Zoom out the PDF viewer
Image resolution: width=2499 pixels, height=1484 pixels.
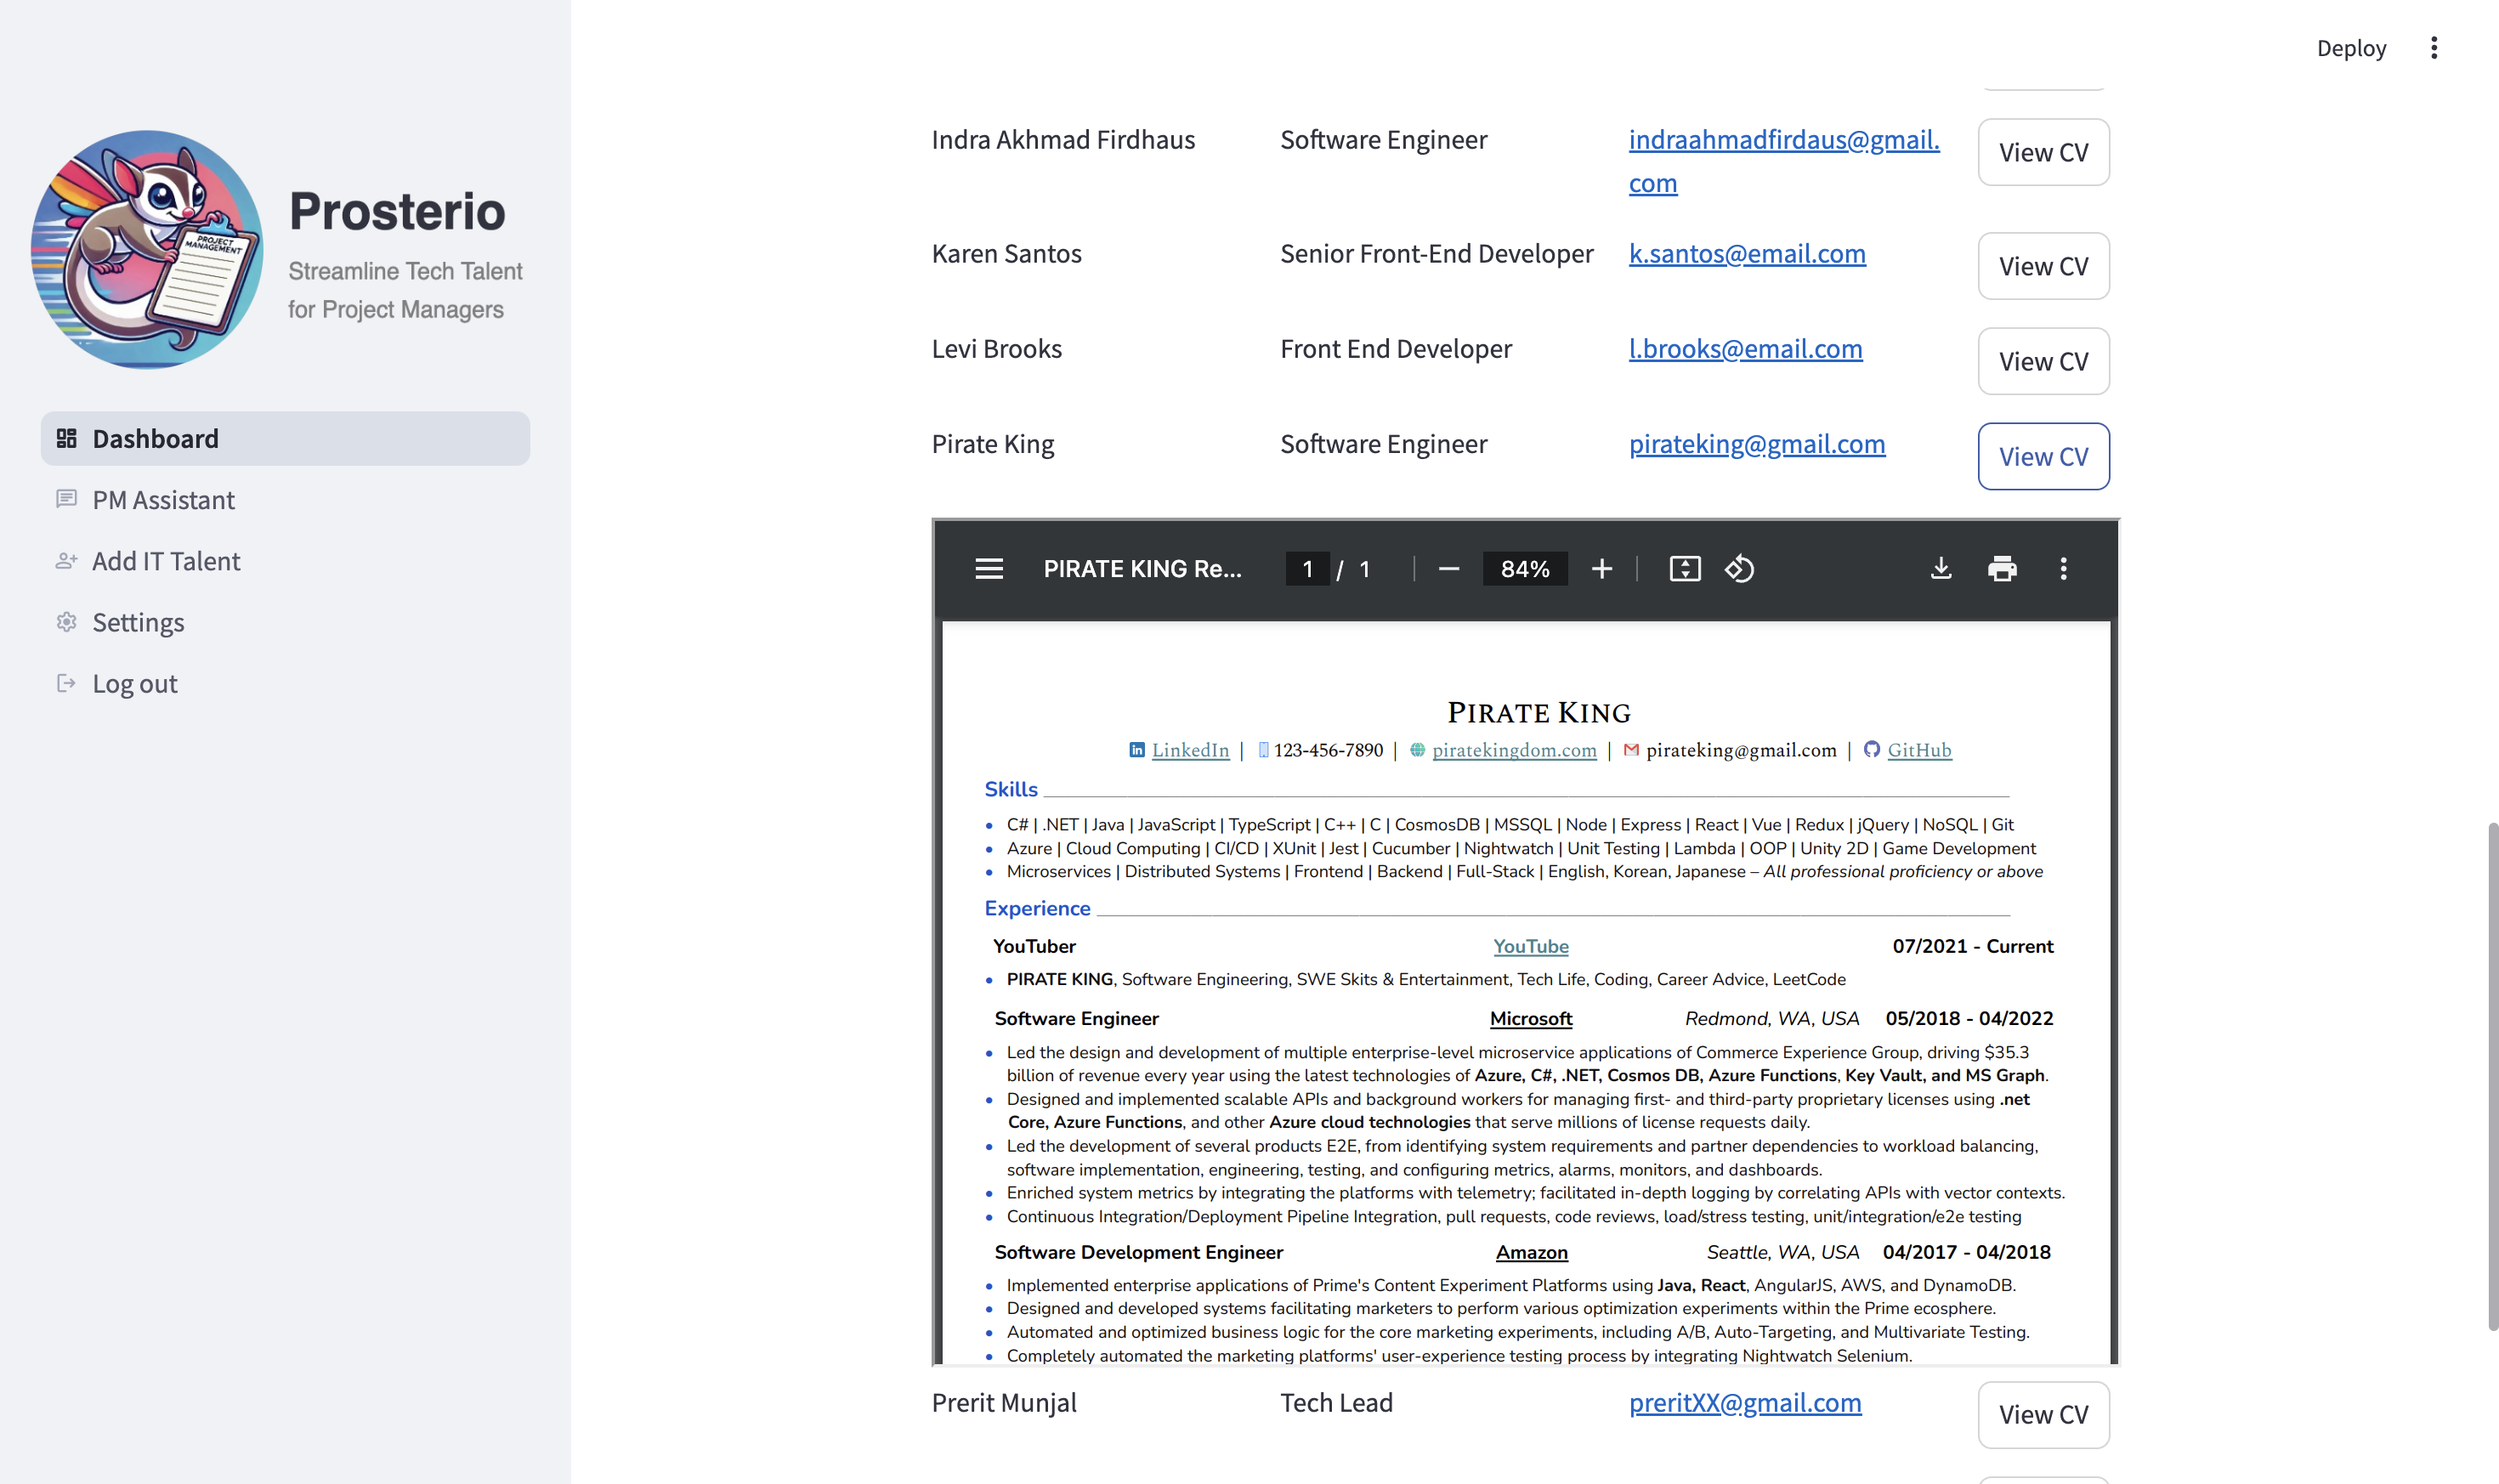1448,569
